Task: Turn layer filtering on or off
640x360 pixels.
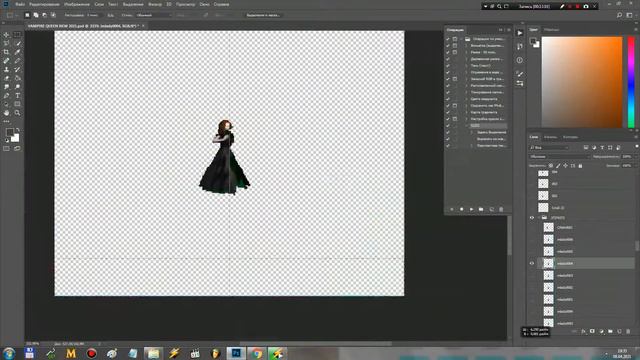Action: coord(636,147)
